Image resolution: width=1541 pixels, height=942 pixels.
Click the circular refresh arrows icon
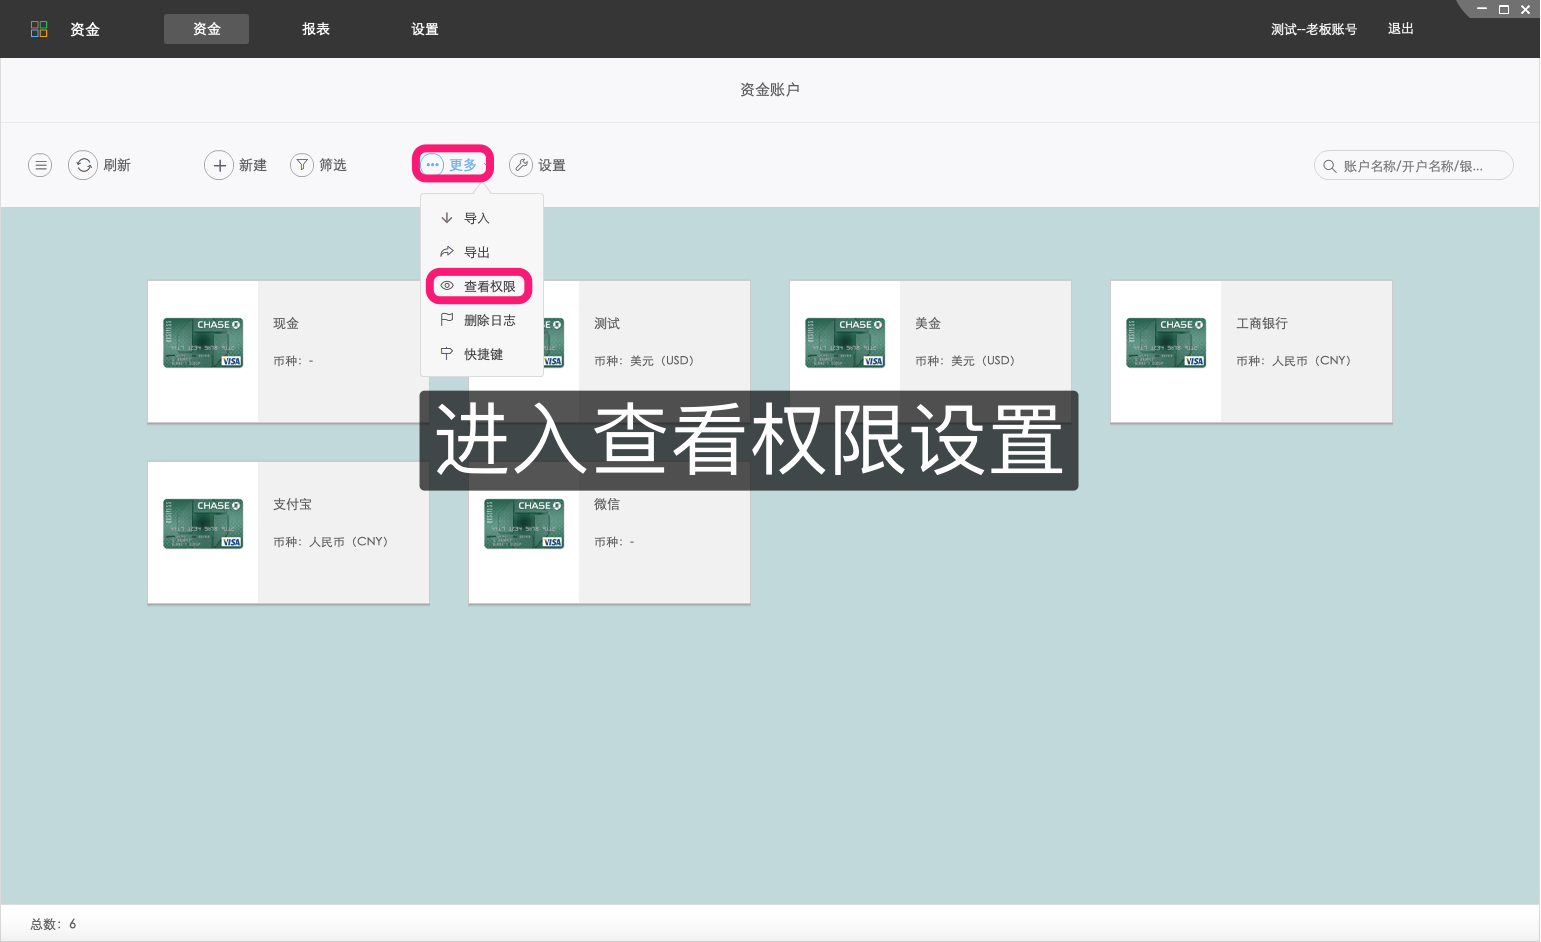[x=83, y=165]
